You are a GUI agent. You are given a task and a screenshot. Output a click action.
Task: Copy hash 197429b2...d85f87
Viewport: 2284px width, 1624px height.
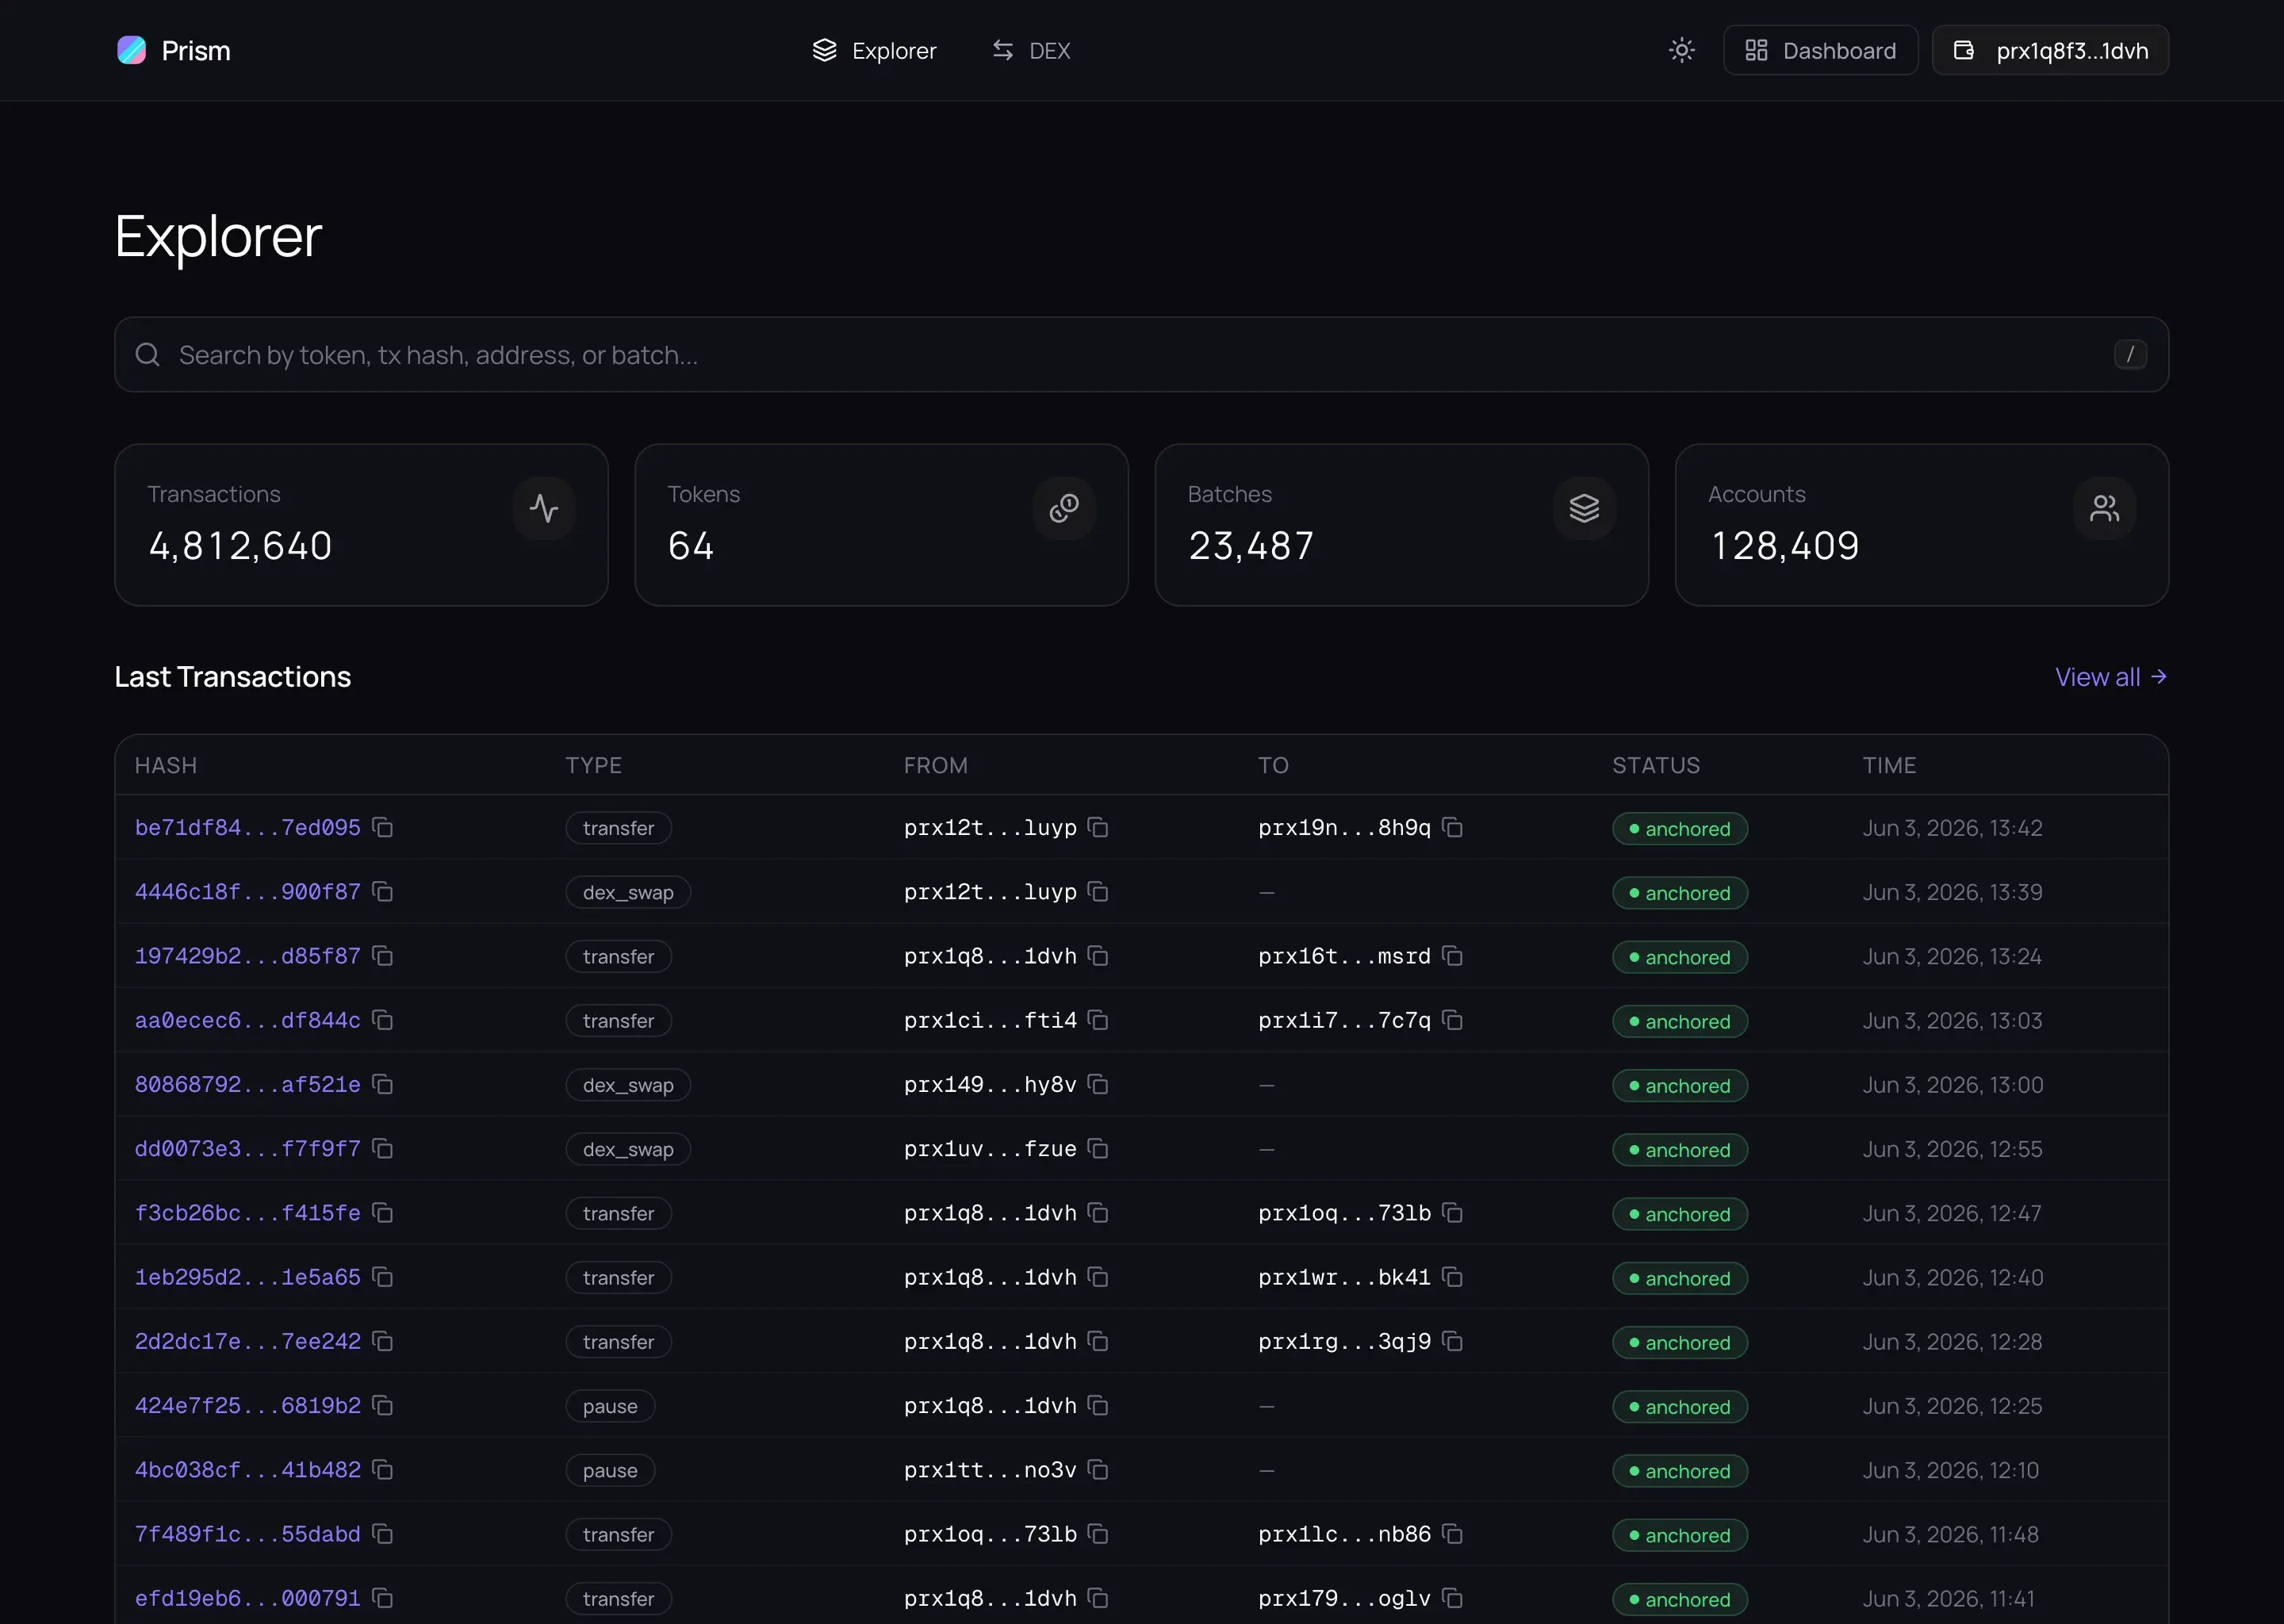(x=382, y=955)
